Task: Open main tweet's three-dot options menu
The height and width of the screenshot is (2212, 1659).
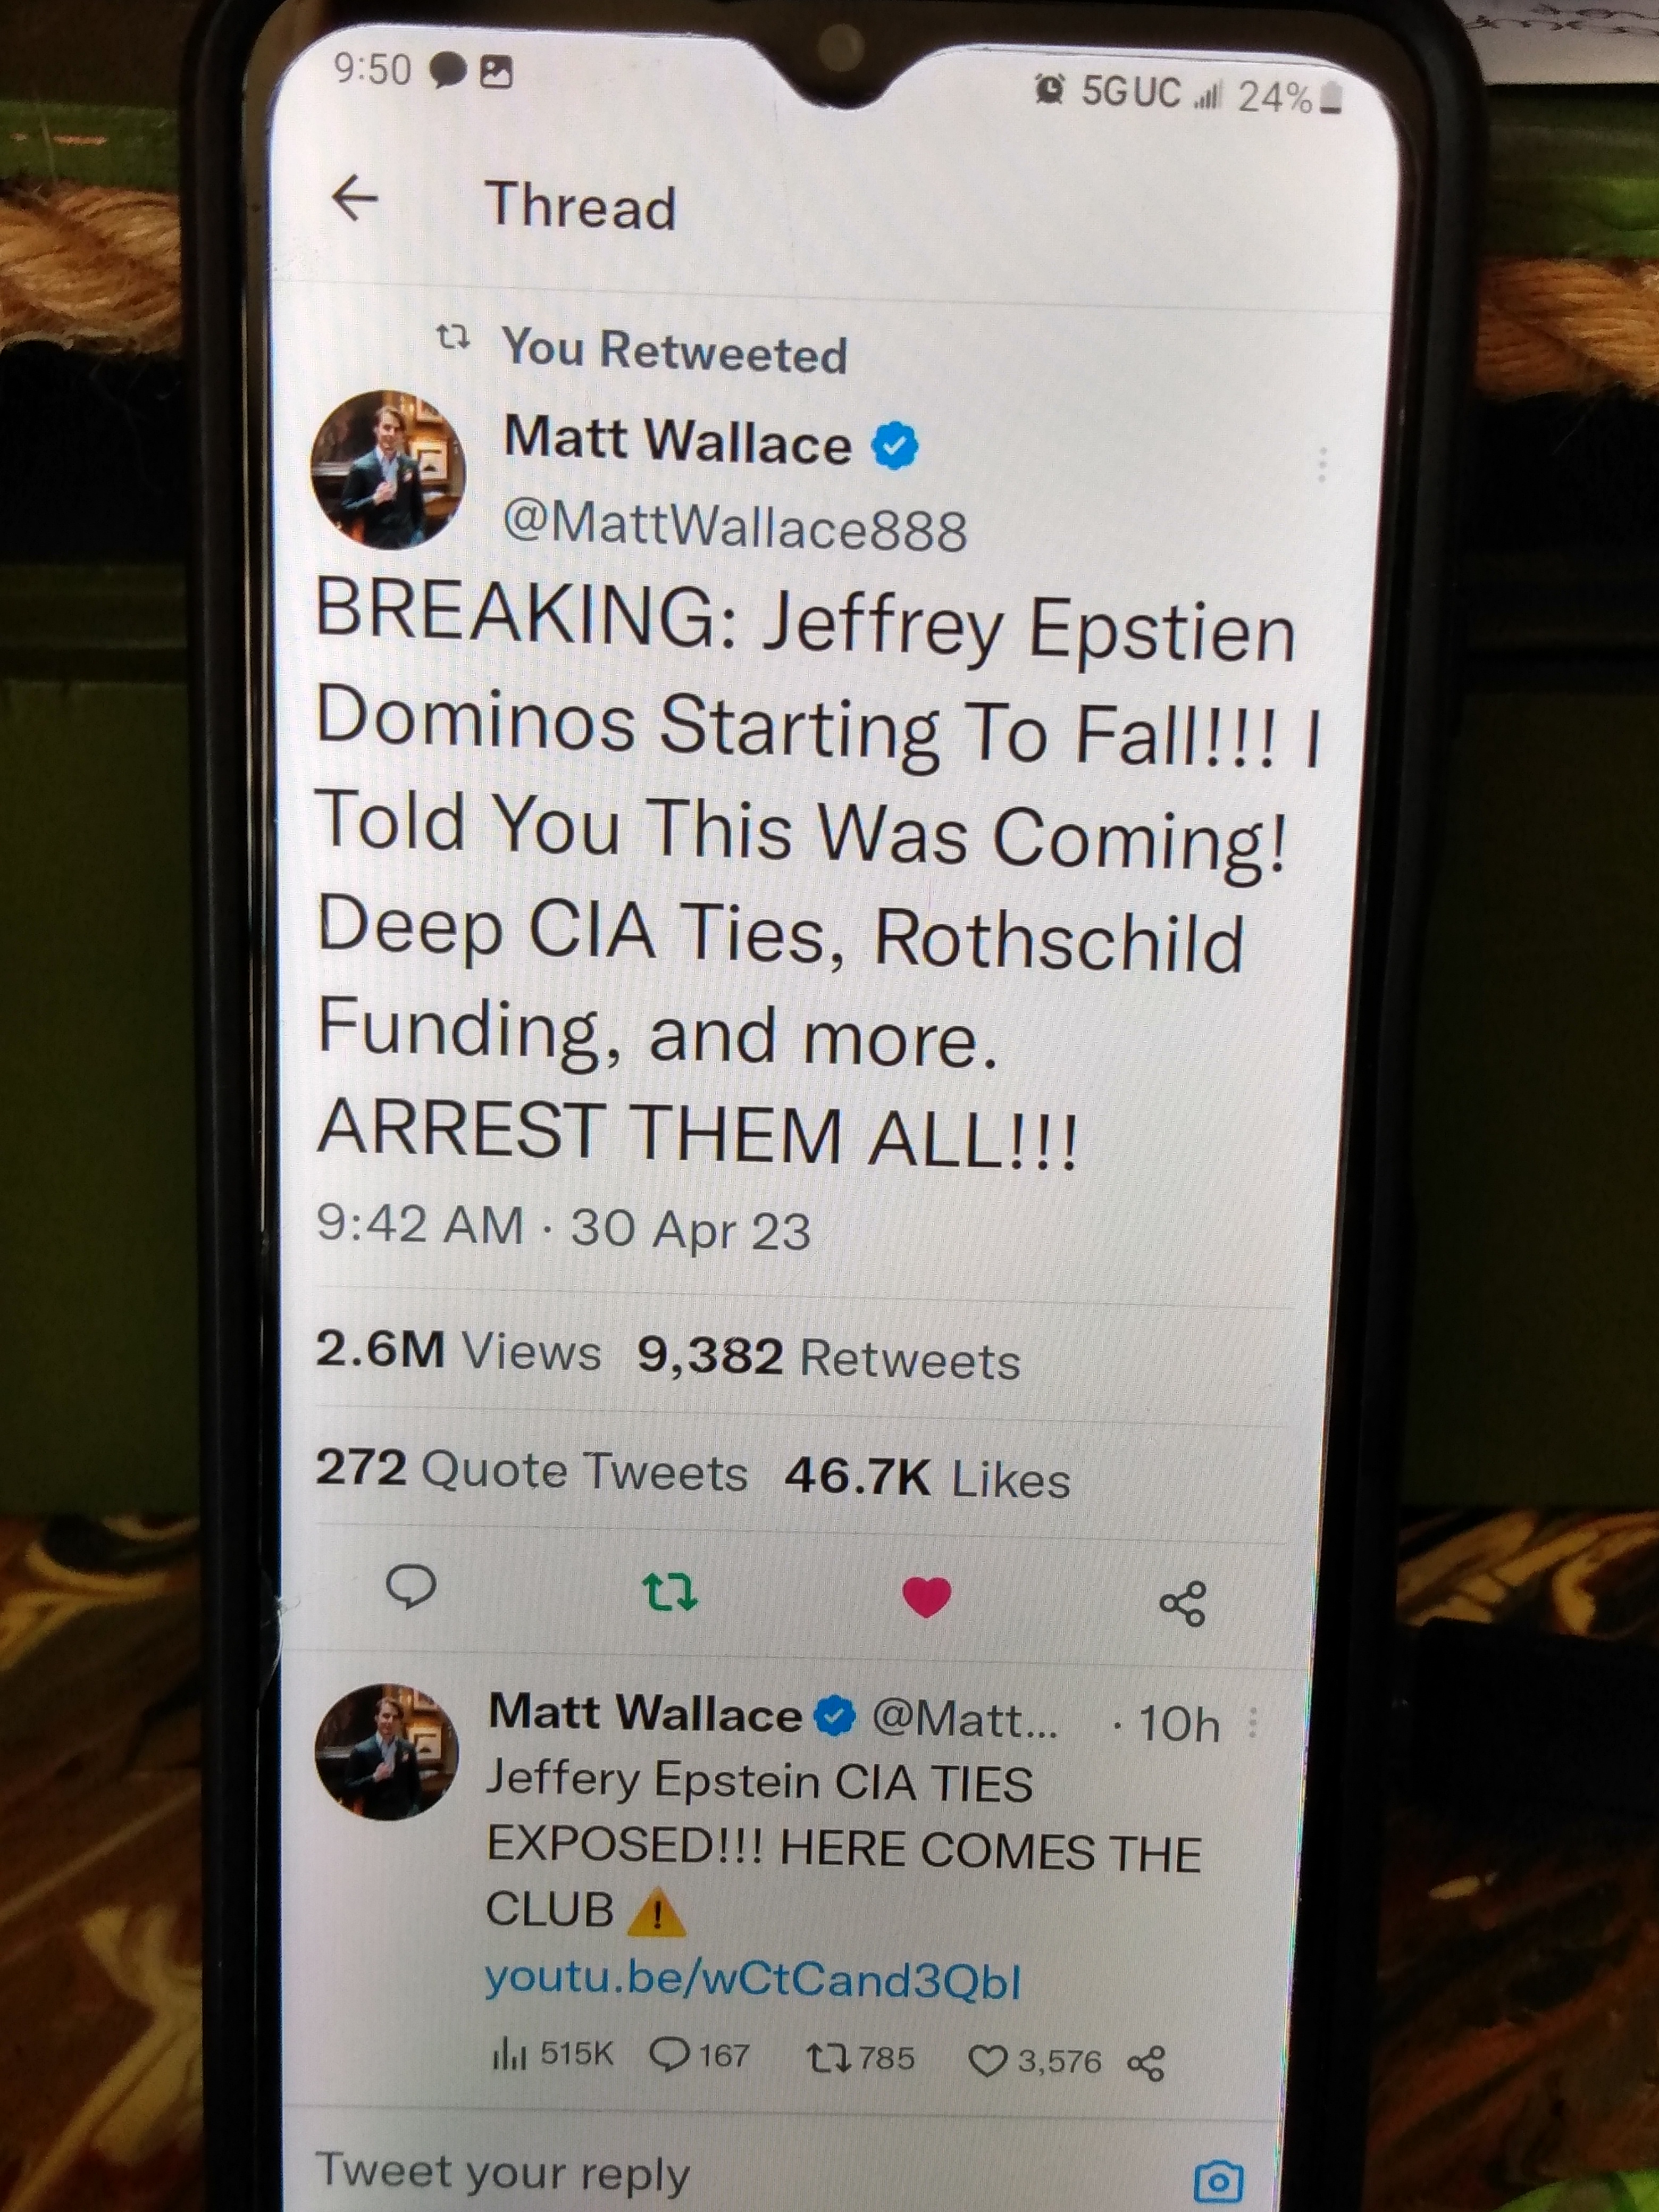Action: tap(1322, 465)
